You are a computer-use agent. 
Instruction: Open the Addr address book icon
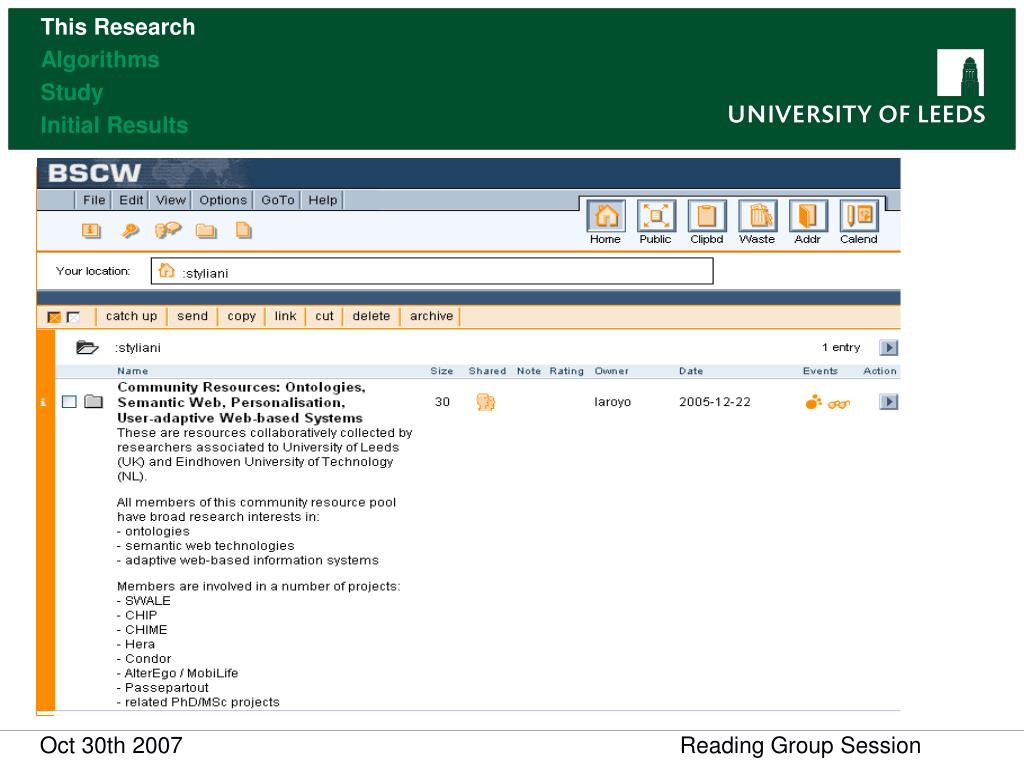808,216
